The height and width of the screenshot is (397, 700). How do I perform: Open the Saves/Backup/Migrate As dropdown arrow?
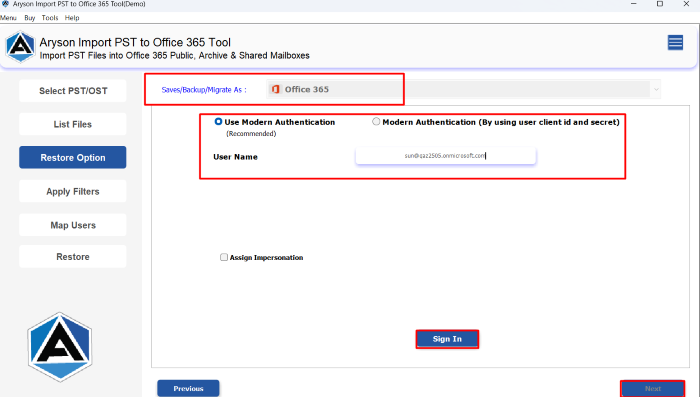[656, 89]
